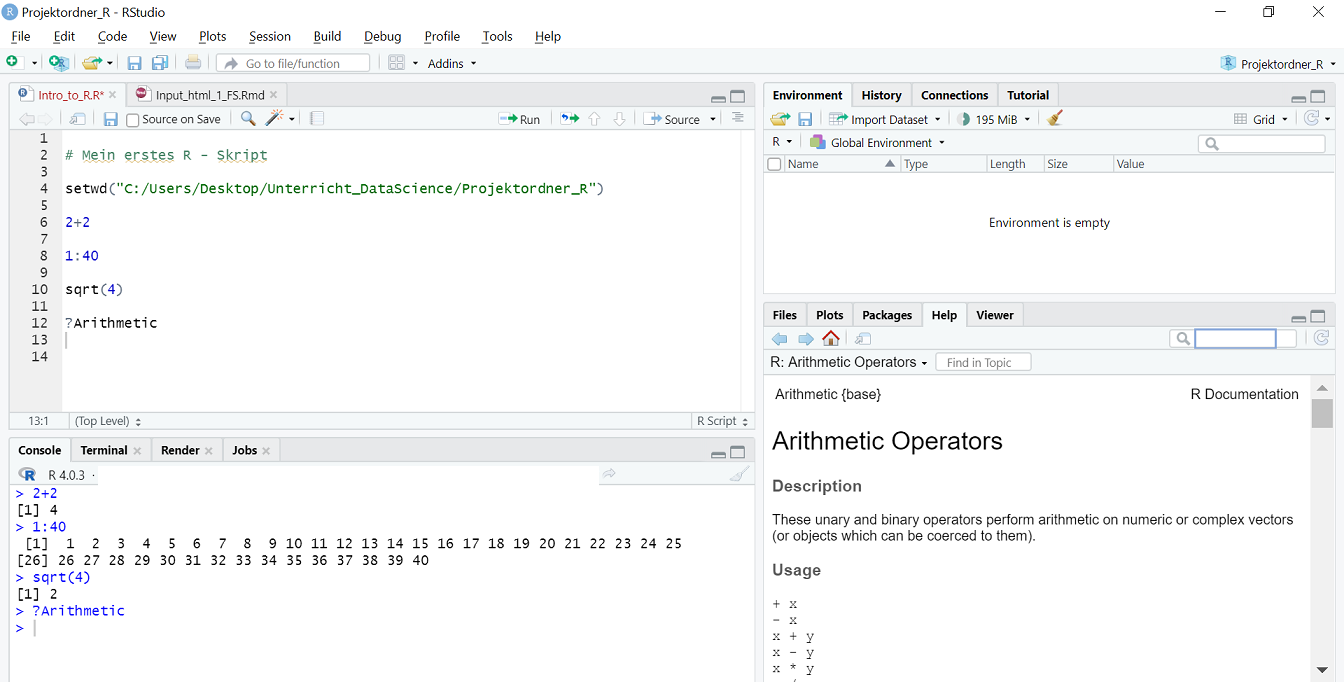Open the Global Environment dropdown
The image size is (1344, 682).
(x=878, y=142)
